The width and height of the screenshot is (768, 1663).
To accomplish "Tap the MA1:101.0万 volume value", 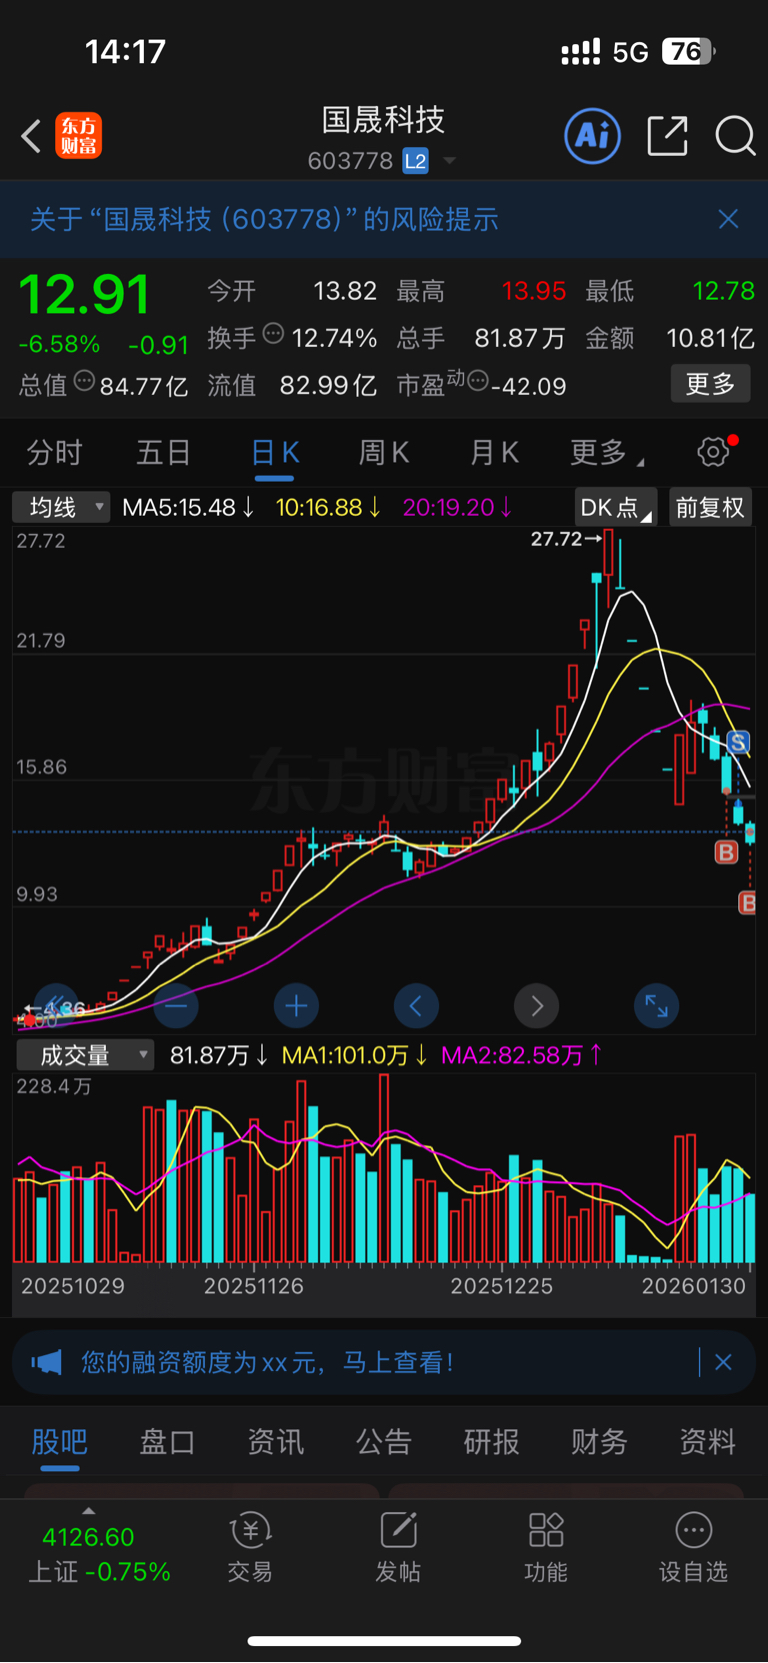I will coord(355,1055).
